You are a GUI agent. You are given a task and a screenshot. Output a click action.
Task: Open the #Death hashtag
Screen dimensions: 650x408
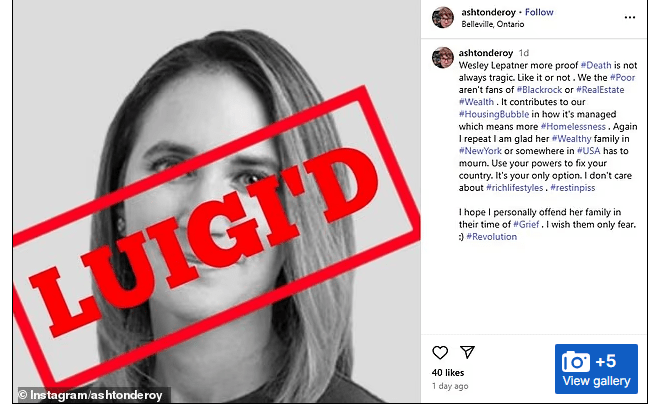coord(596,65)
